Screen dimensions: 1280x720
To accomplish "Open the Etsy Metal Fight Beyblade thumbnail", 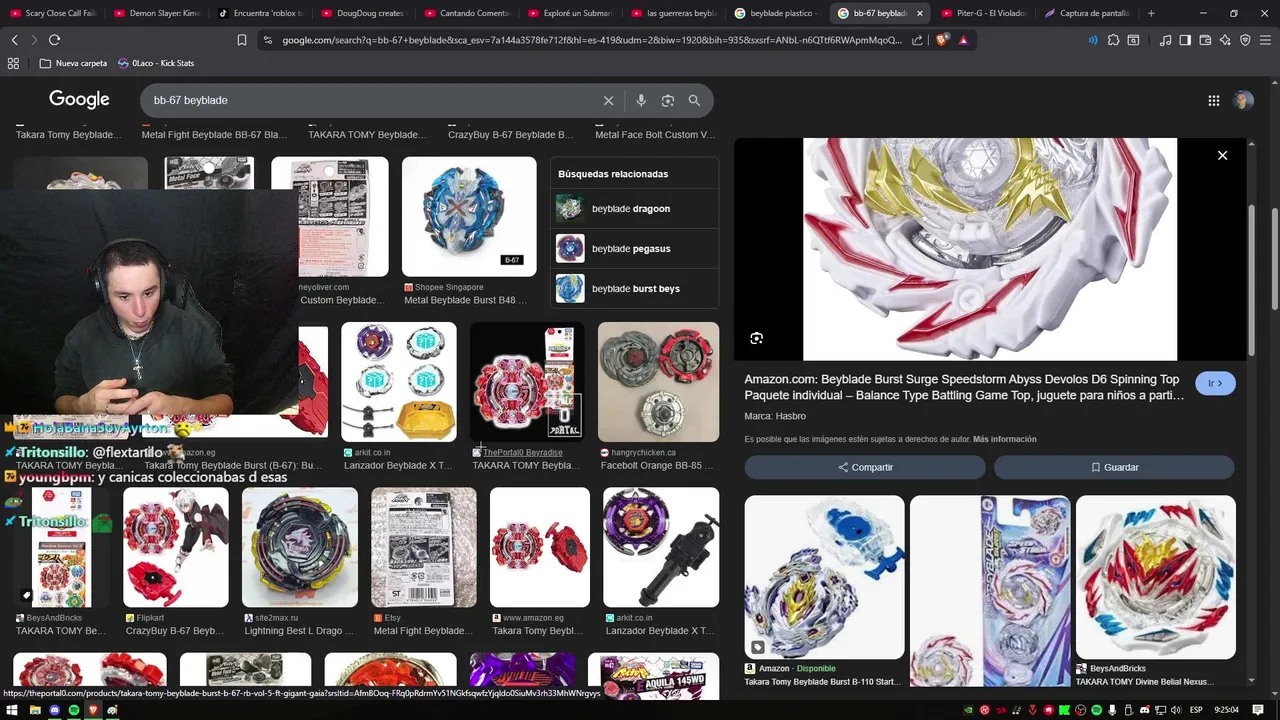I will [424, 547].
